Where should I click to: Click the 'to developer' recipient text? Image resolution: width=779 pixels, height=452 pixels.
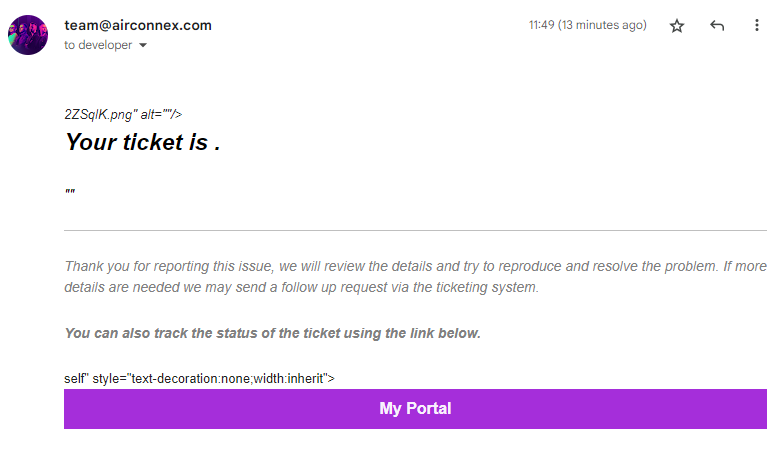98,45
